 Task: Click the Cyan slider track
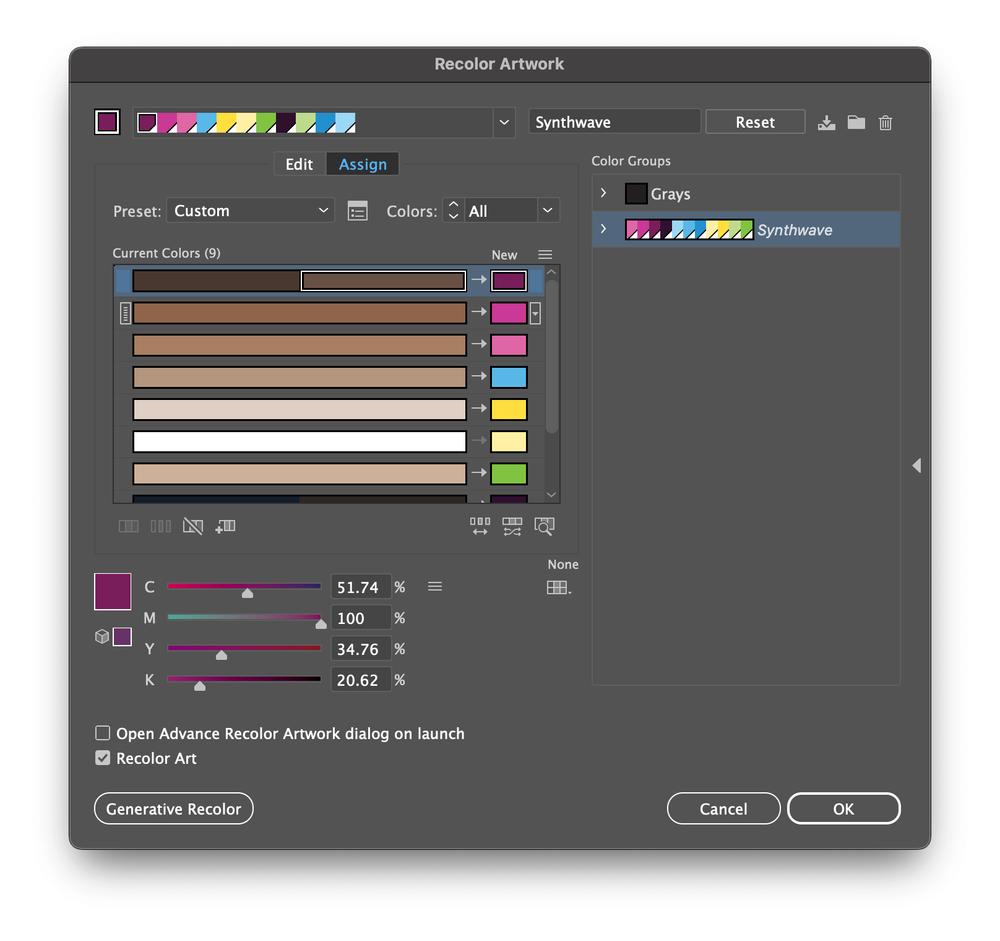(x=244, y=586)
